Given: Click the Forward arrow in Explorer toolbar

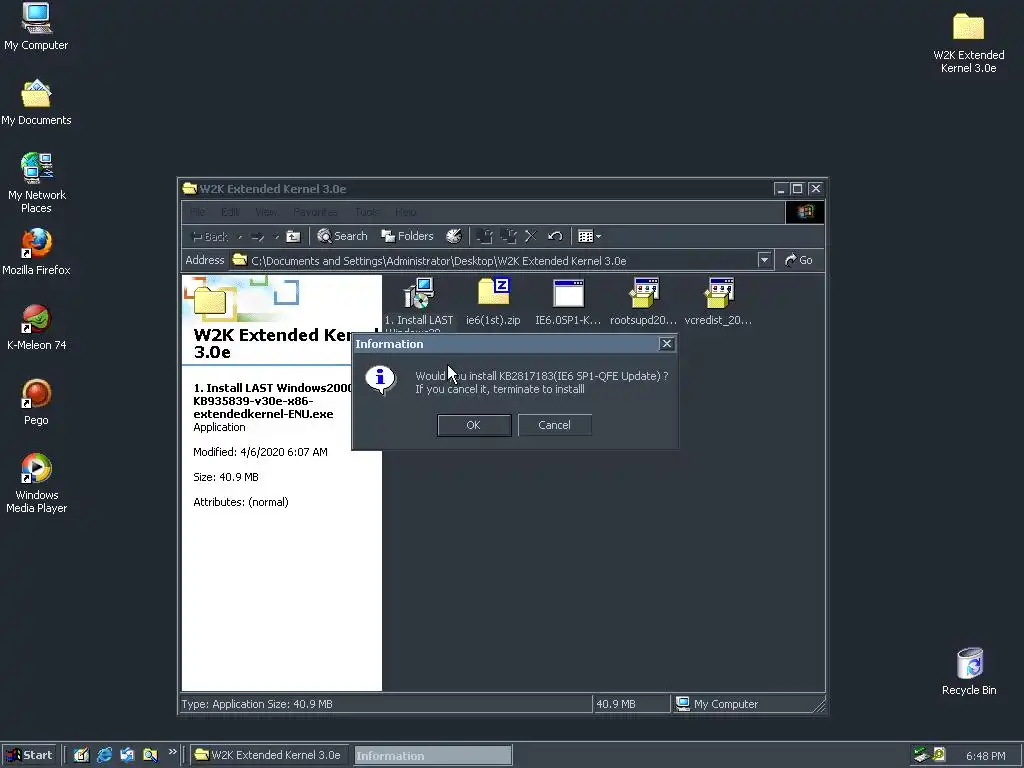Looking at the screenshot, I should pos(257,236).
